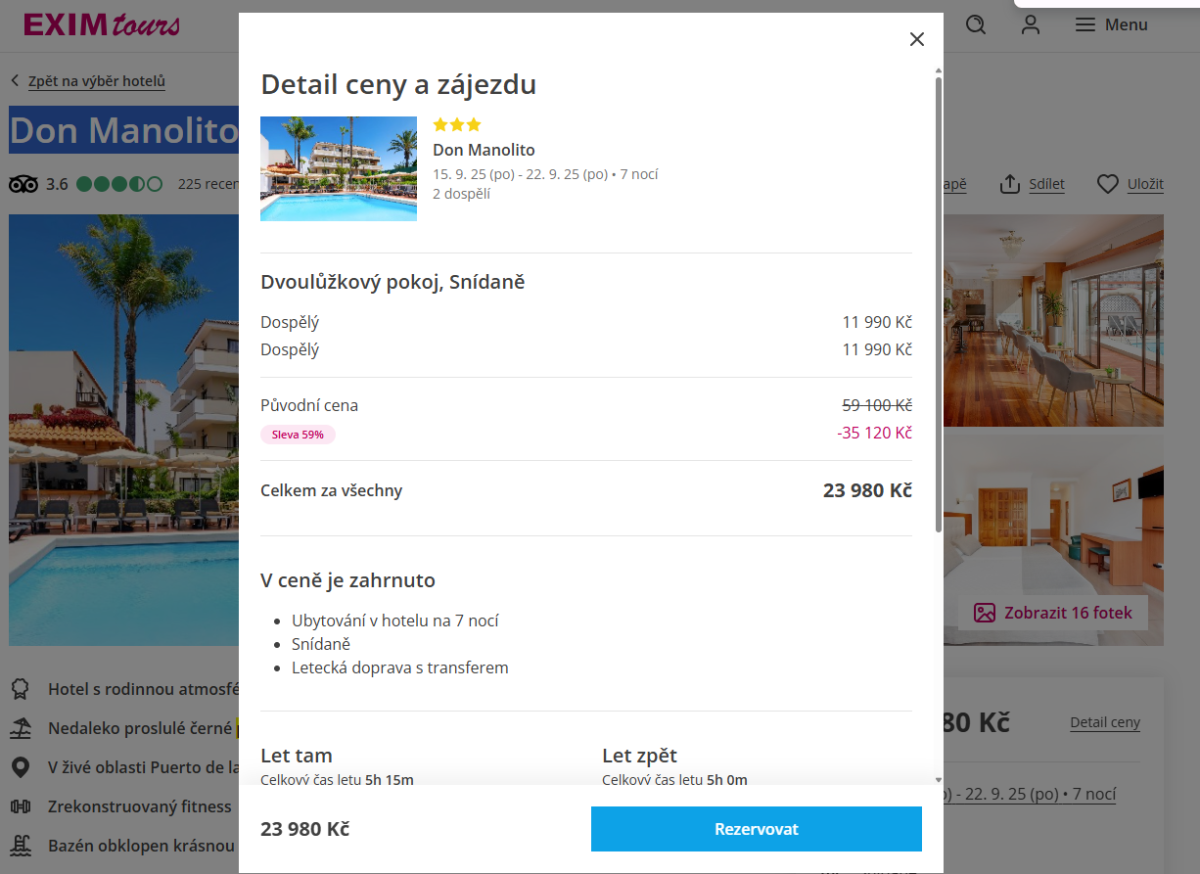Close the price detail dialog with X
The height and width of the screenshot is (874, 1200).
click(x=916, y=39)
